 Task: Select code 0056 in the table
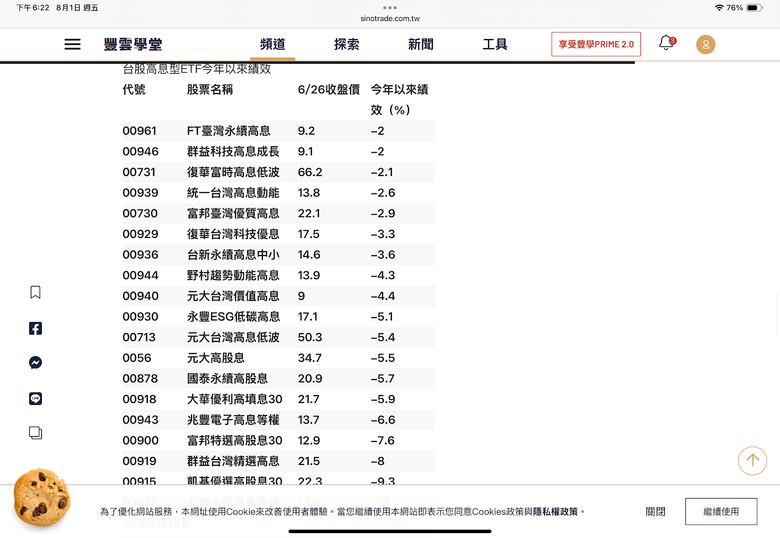coord(137,358)
